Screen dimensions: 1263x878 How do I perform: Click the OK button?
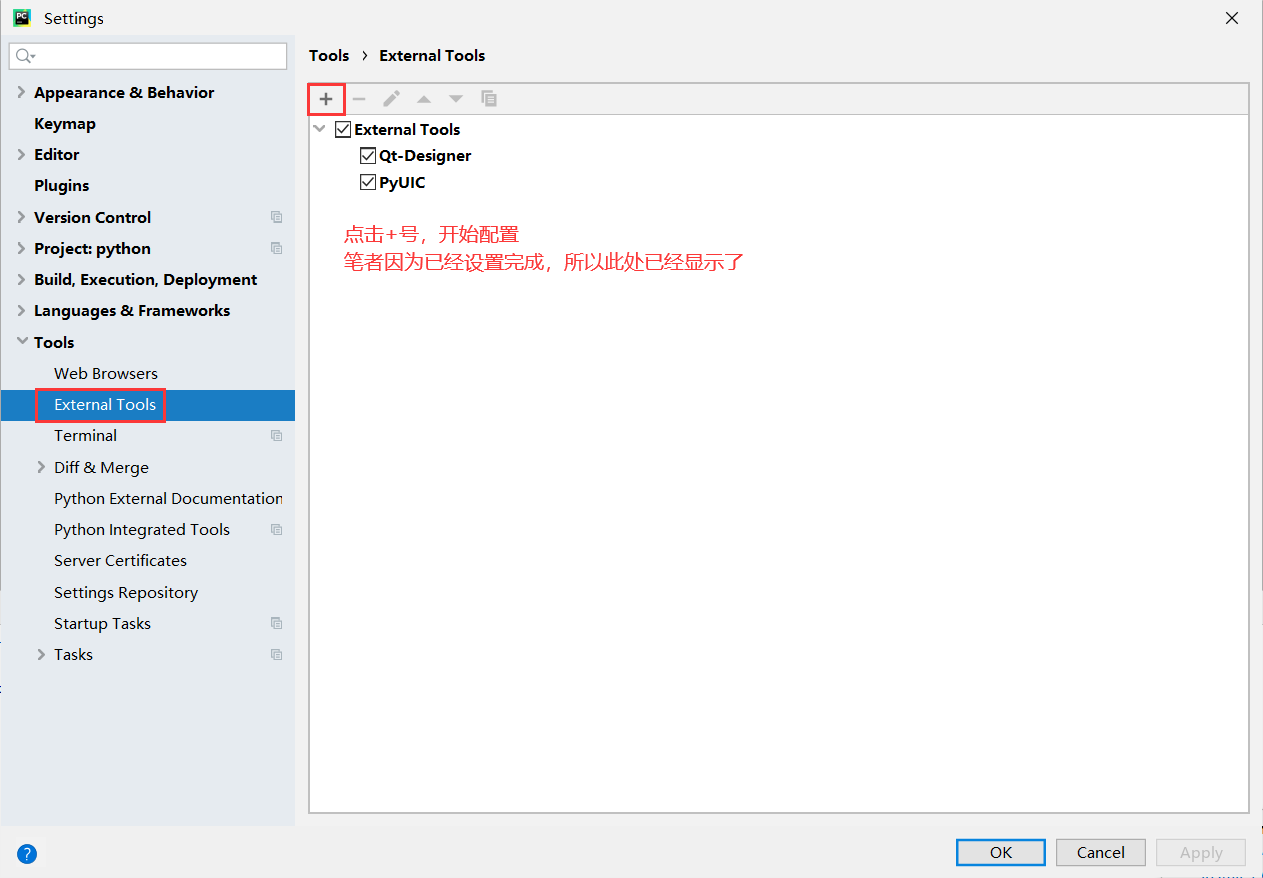[x=1001, y=852]
